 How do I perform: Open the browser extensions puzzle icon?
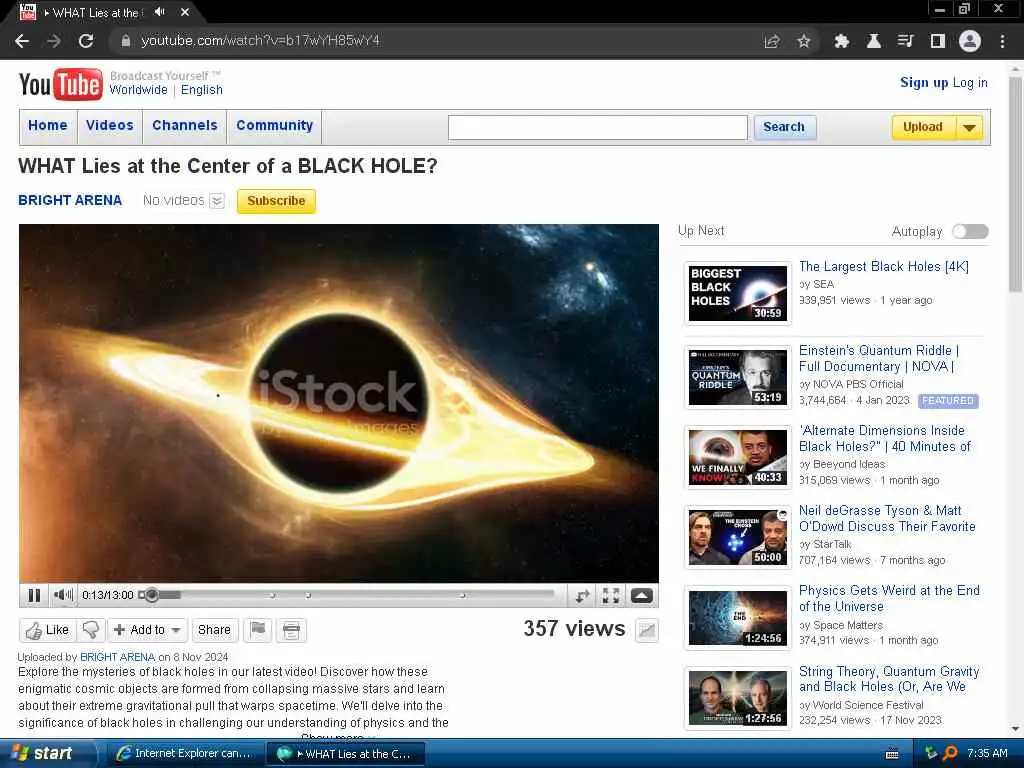[x=842, y=41]
